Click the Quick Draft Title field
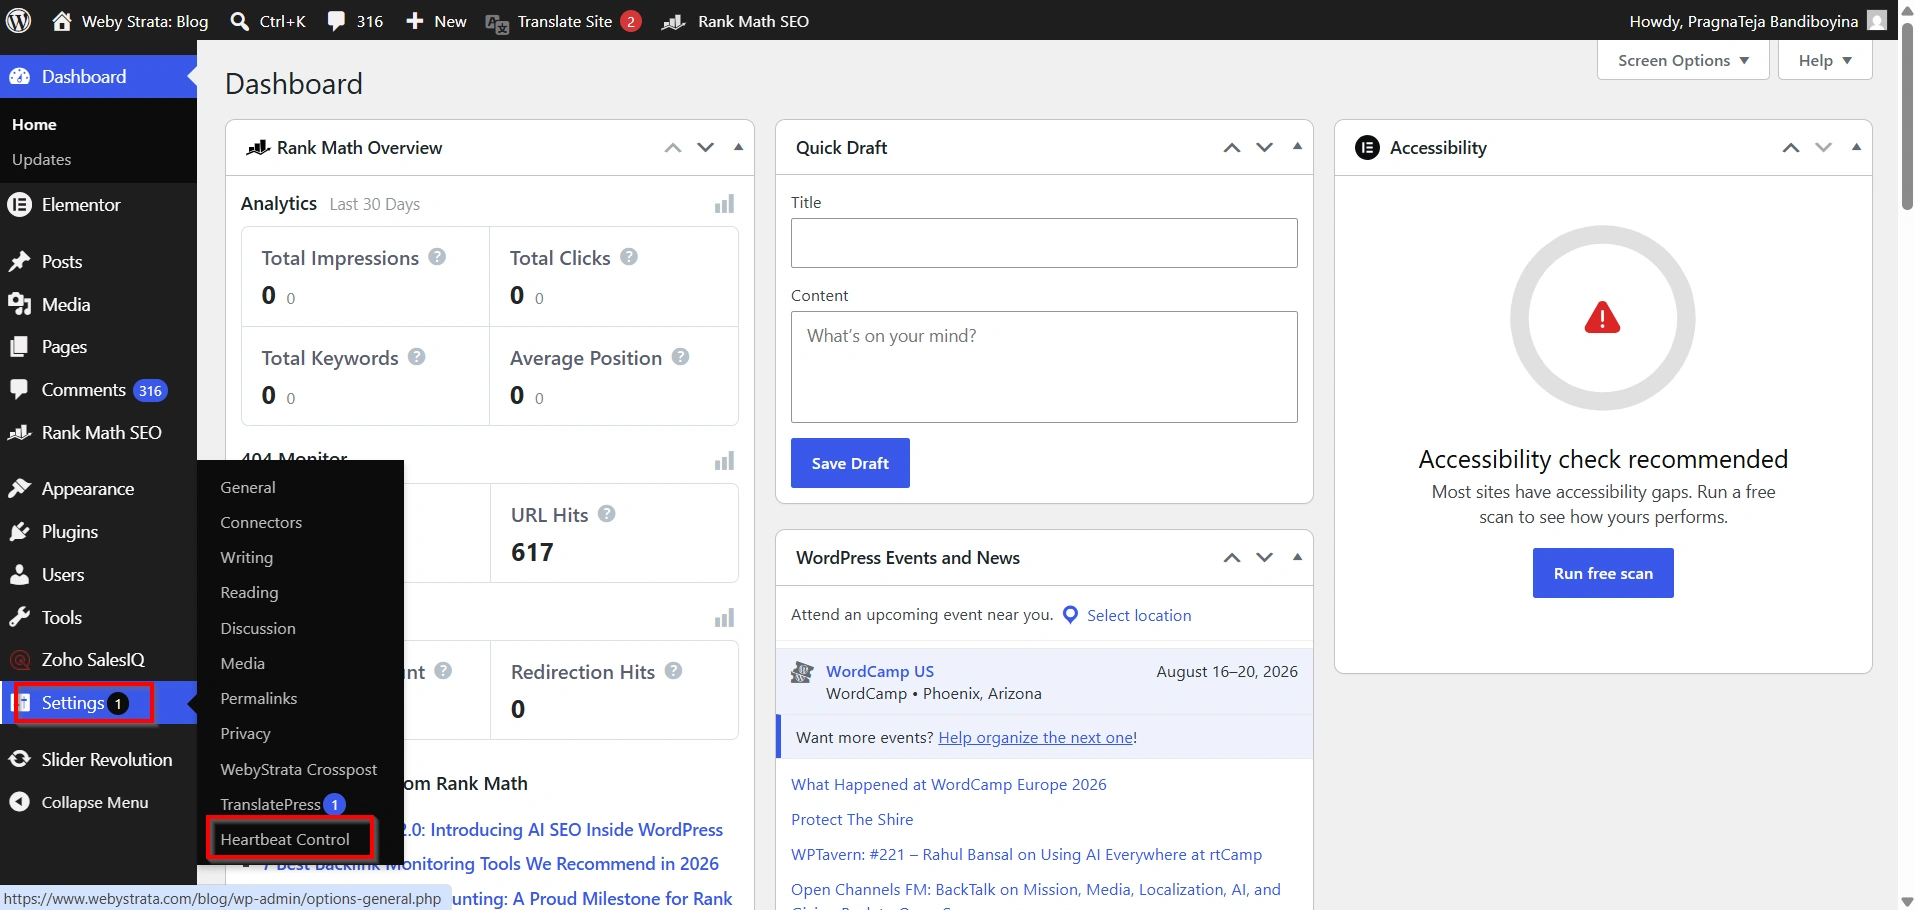1915x910 pixels. tap(1044, 243)
